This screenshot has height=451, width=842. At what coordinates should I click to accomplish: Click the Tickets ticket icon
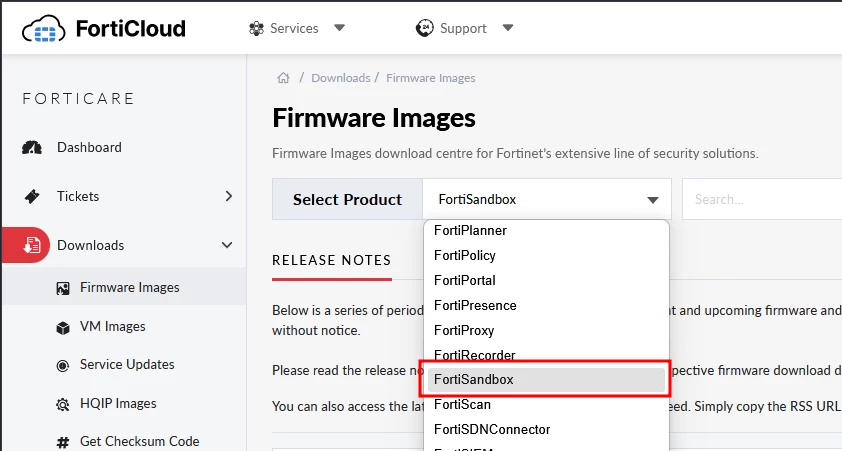32,197
